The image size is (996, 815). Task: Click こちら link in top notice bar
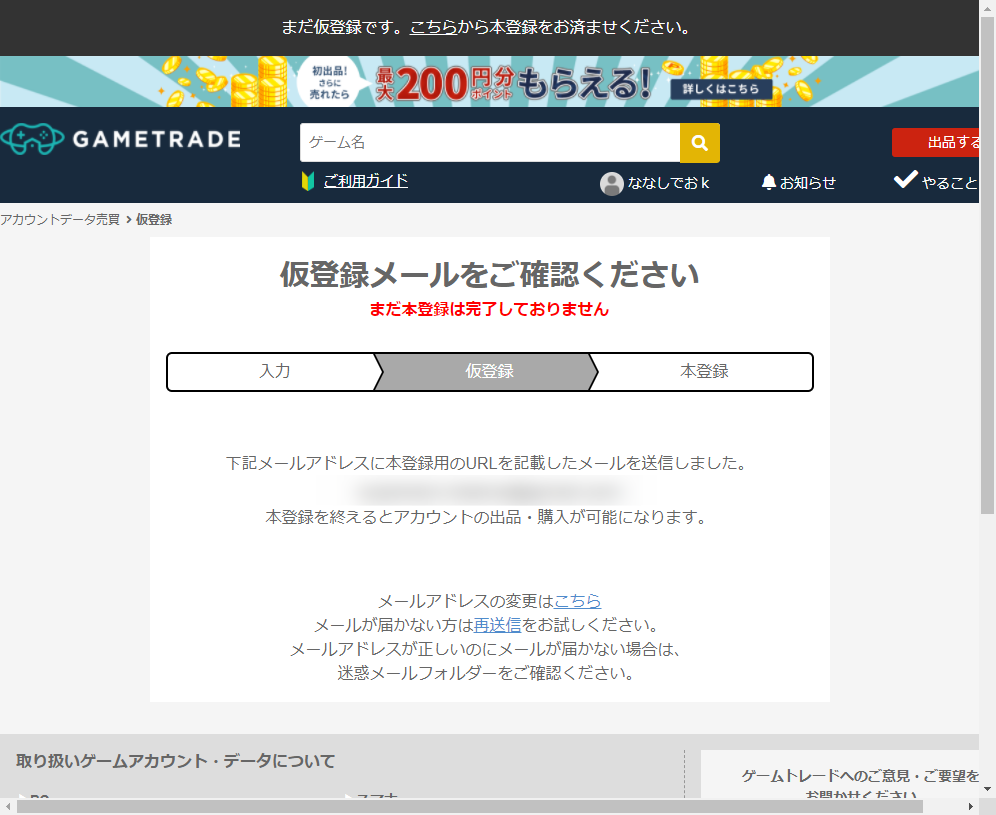coord(433,27)
